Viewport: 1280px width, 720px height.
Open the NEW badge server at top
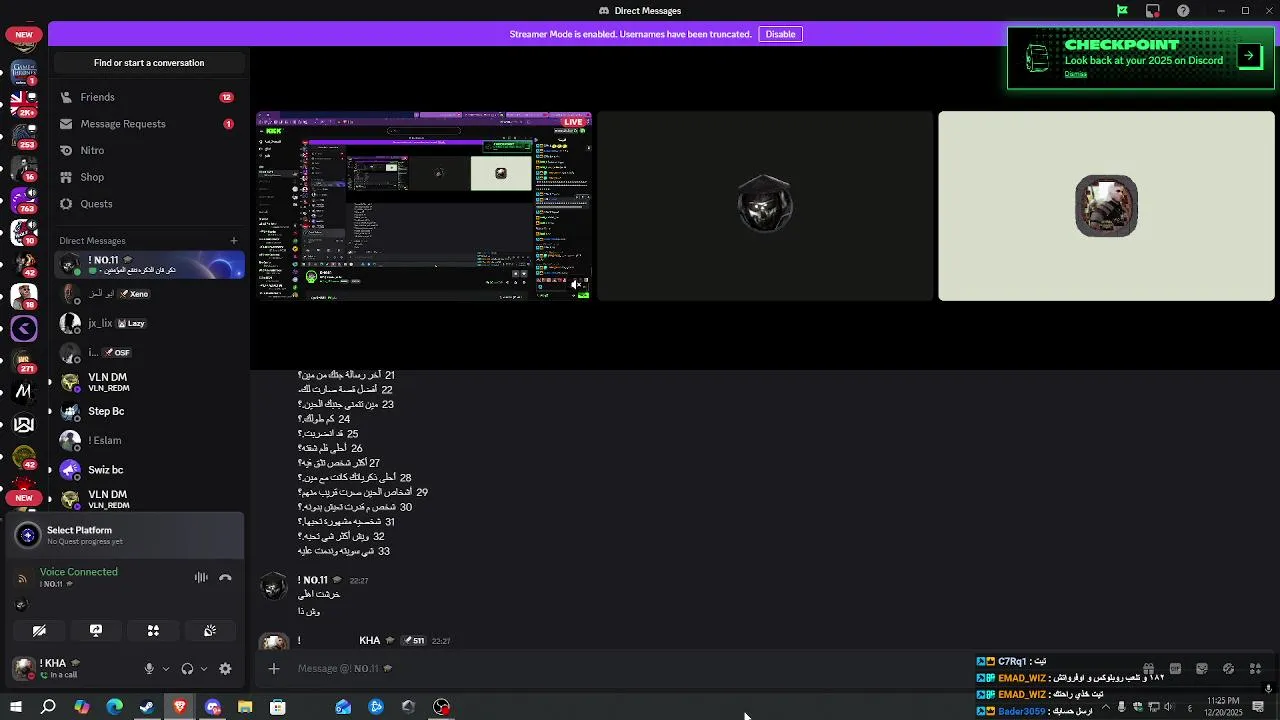[x=24, y=36]
